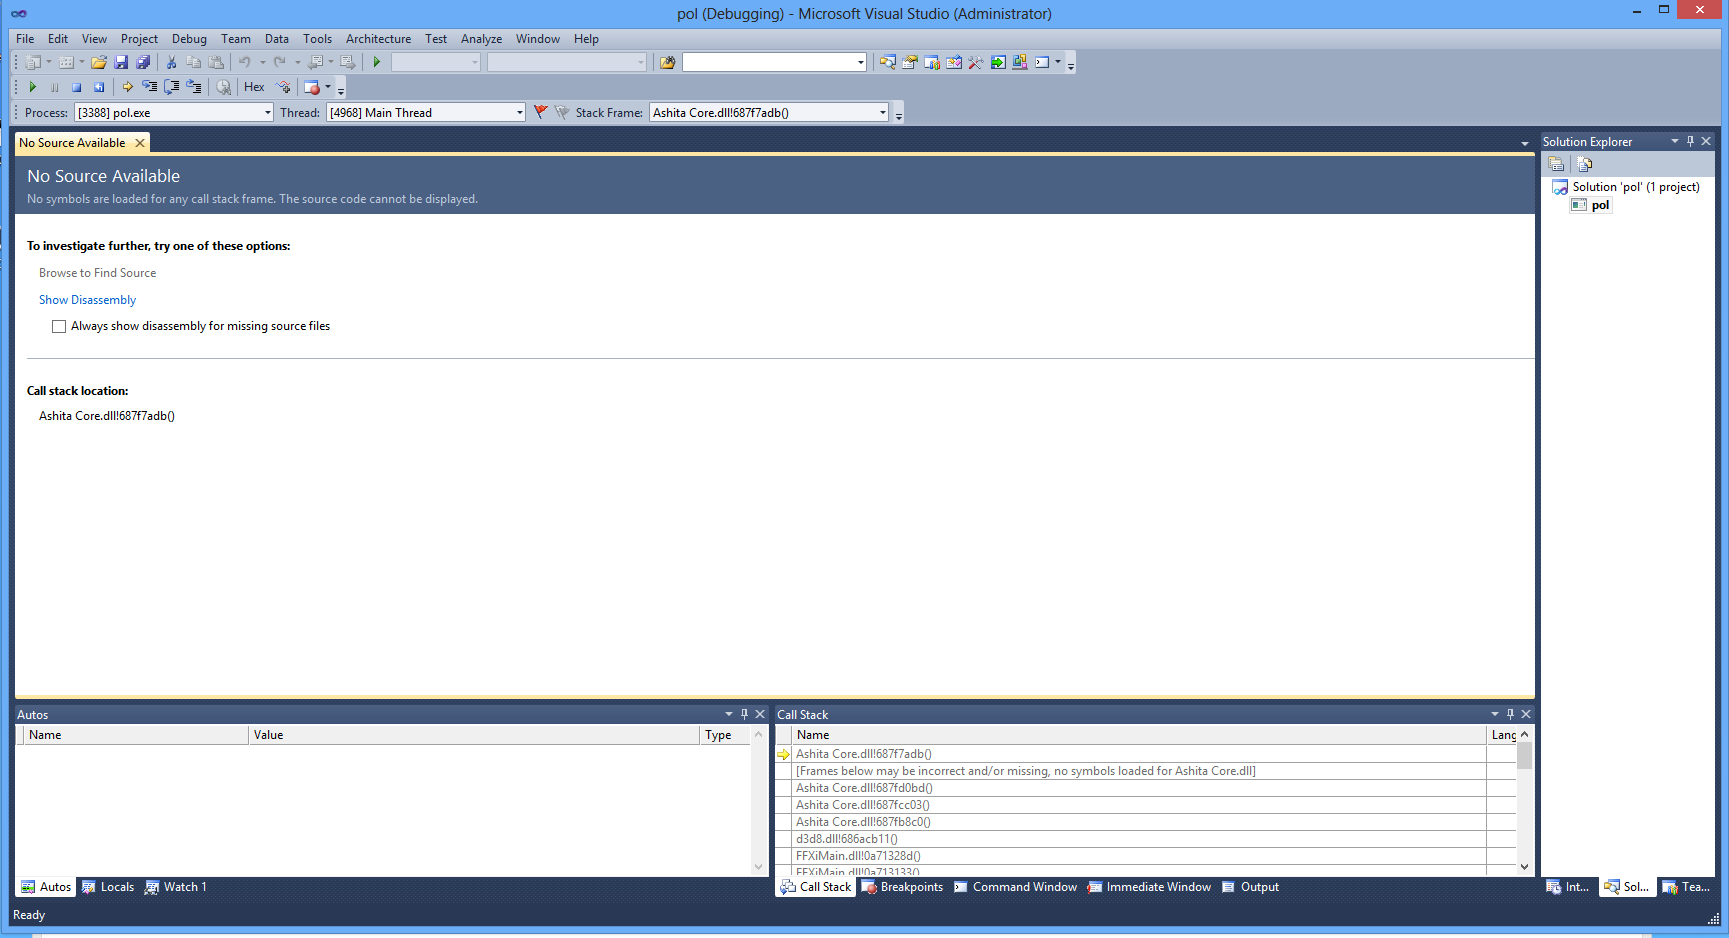Viewport: 1729px width, 938px height.
Task: Open the Process dropdown
Action: point(267,113)
